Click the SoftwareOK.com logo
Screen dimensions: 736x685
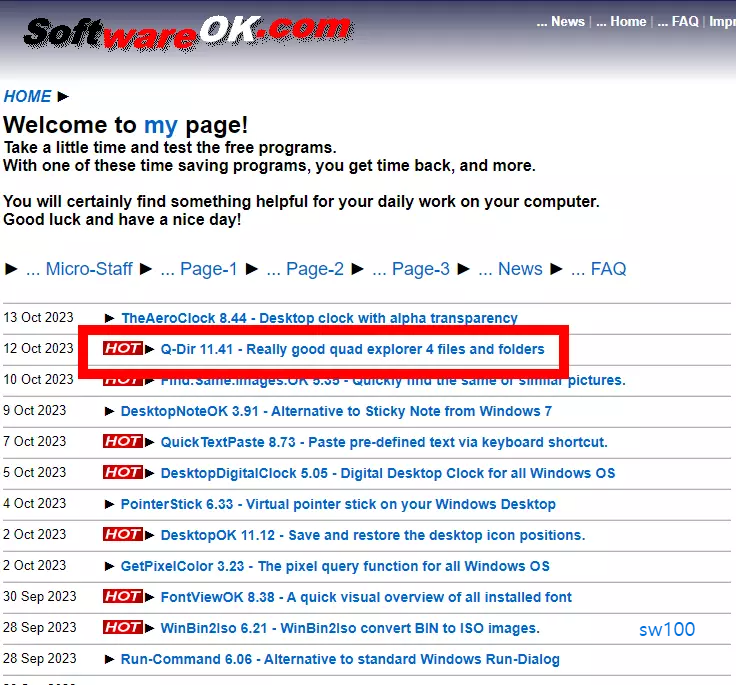(x=188, y=33)
